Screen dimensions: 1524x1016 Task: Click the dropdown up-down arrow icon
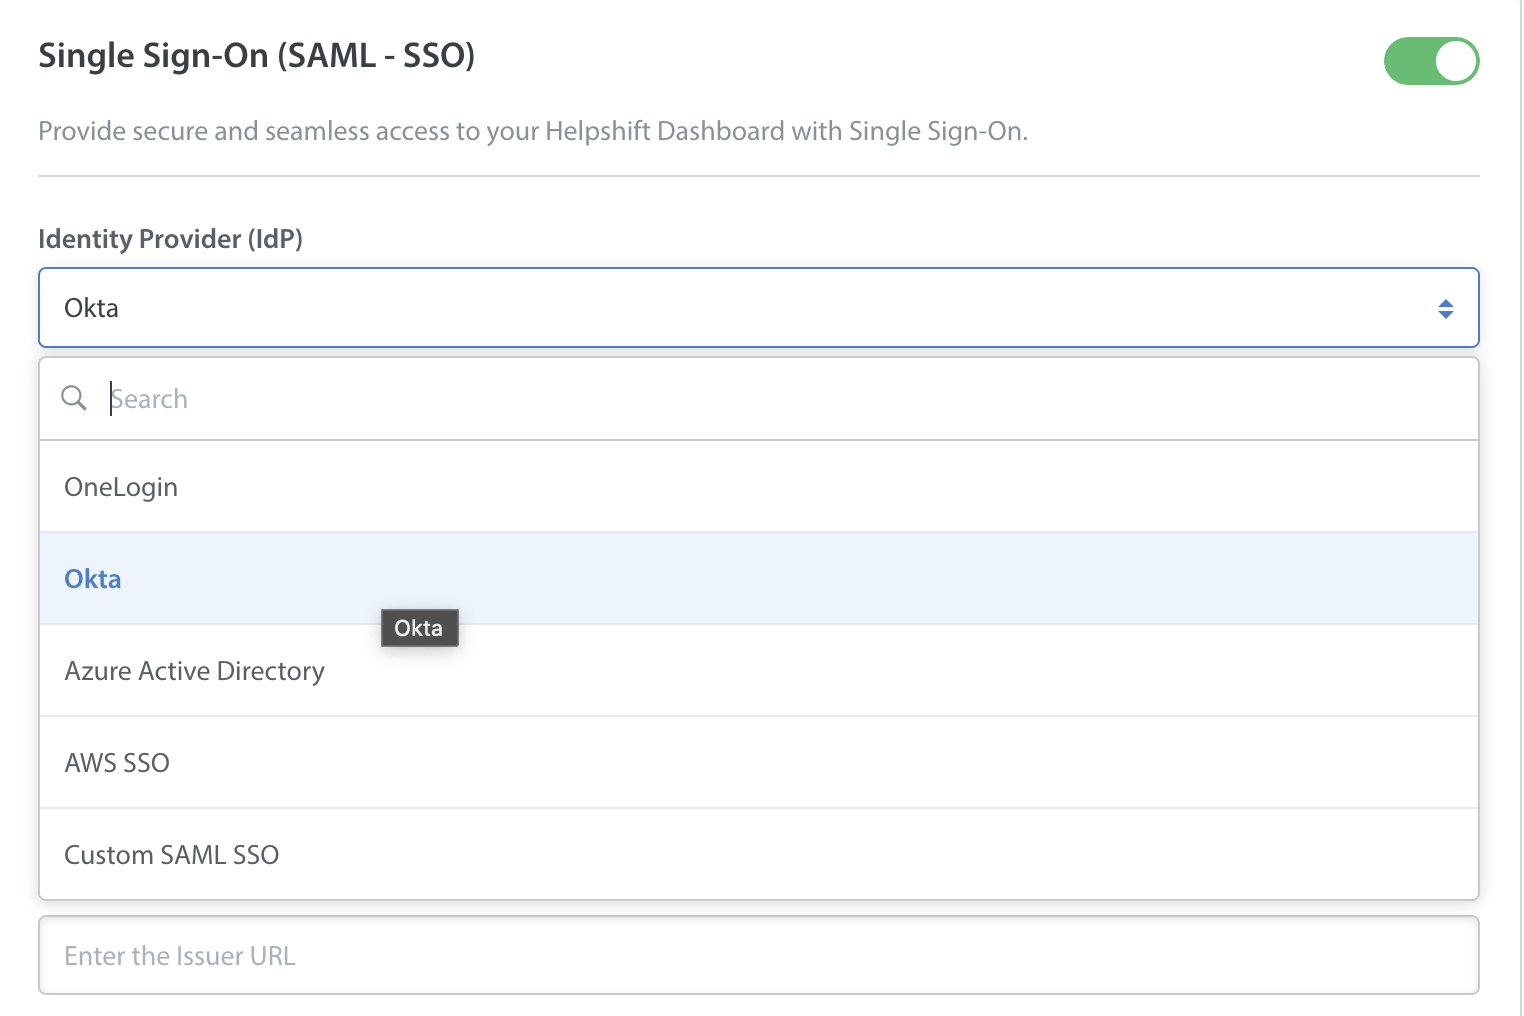1445,309
